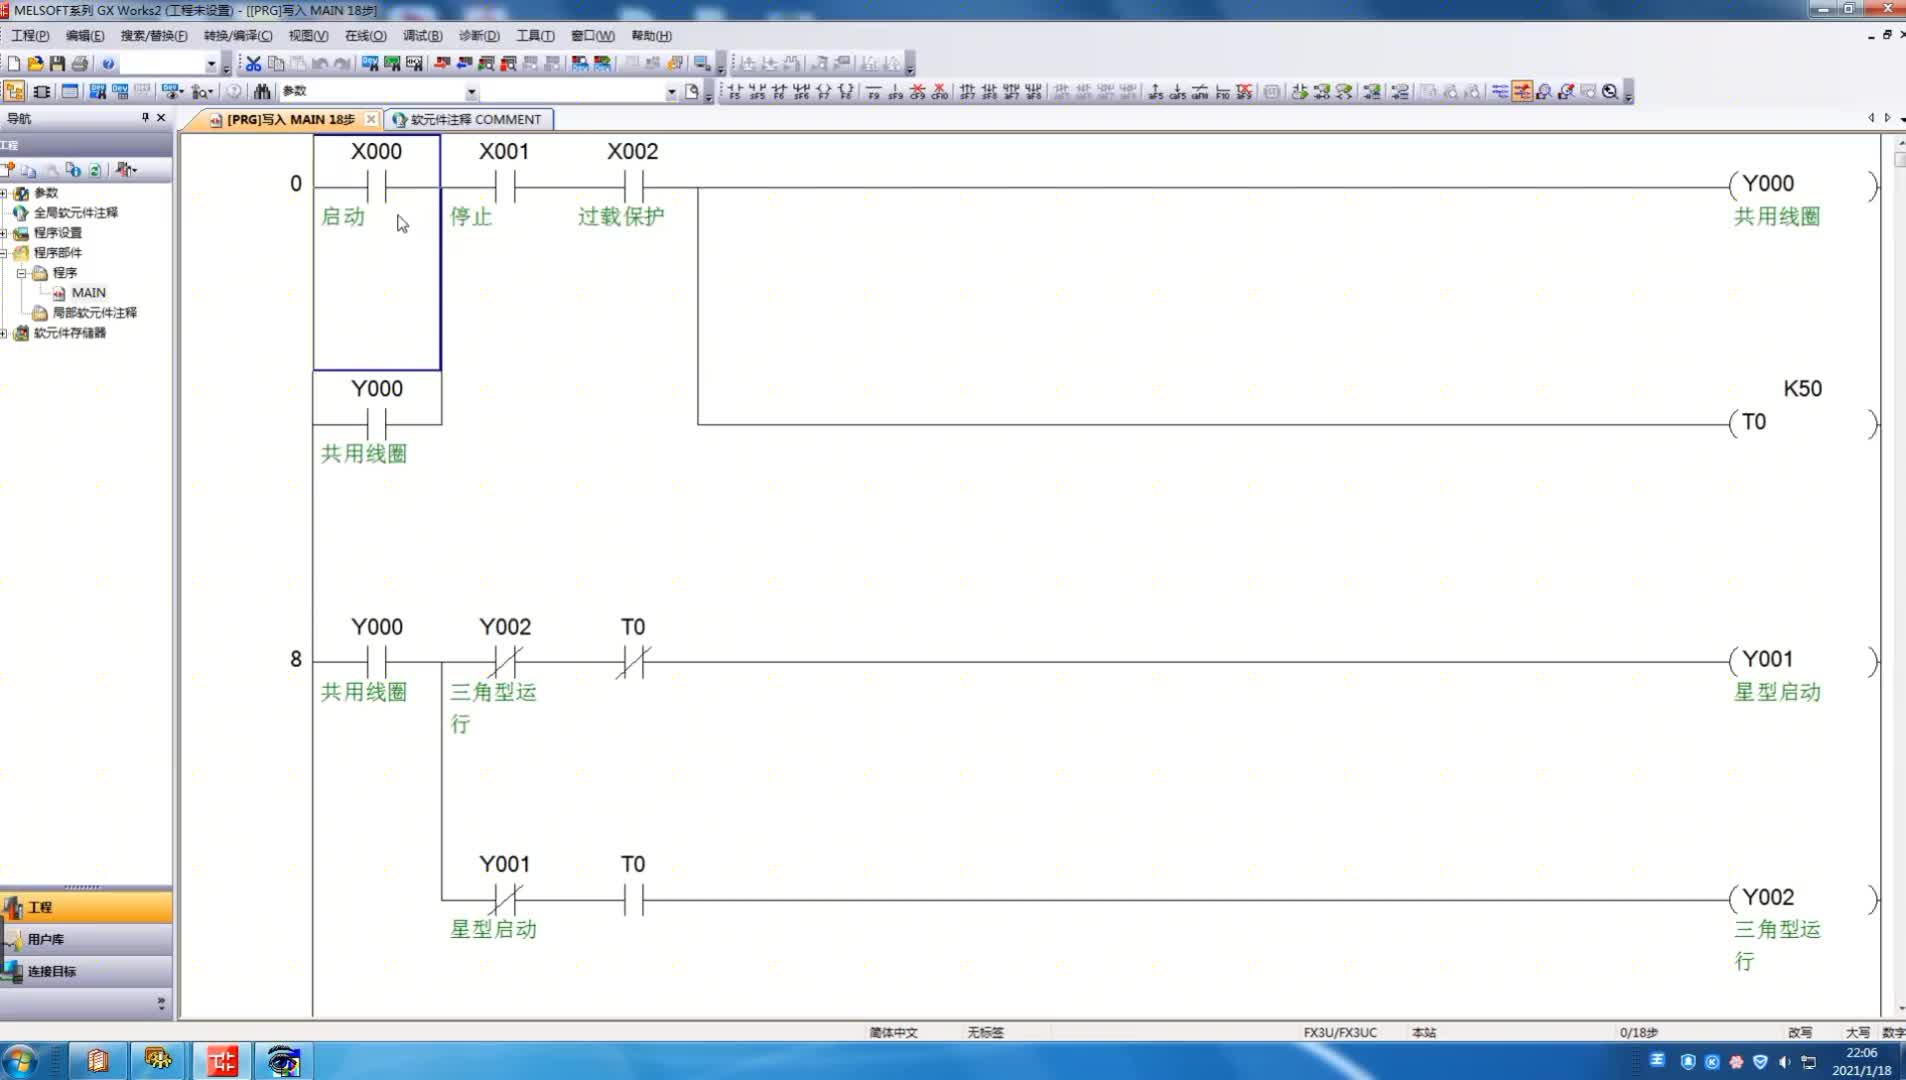The width and height of the screenshot is (1906, 1080).
Task: Click the New project icon
Action: click(14, 63)
